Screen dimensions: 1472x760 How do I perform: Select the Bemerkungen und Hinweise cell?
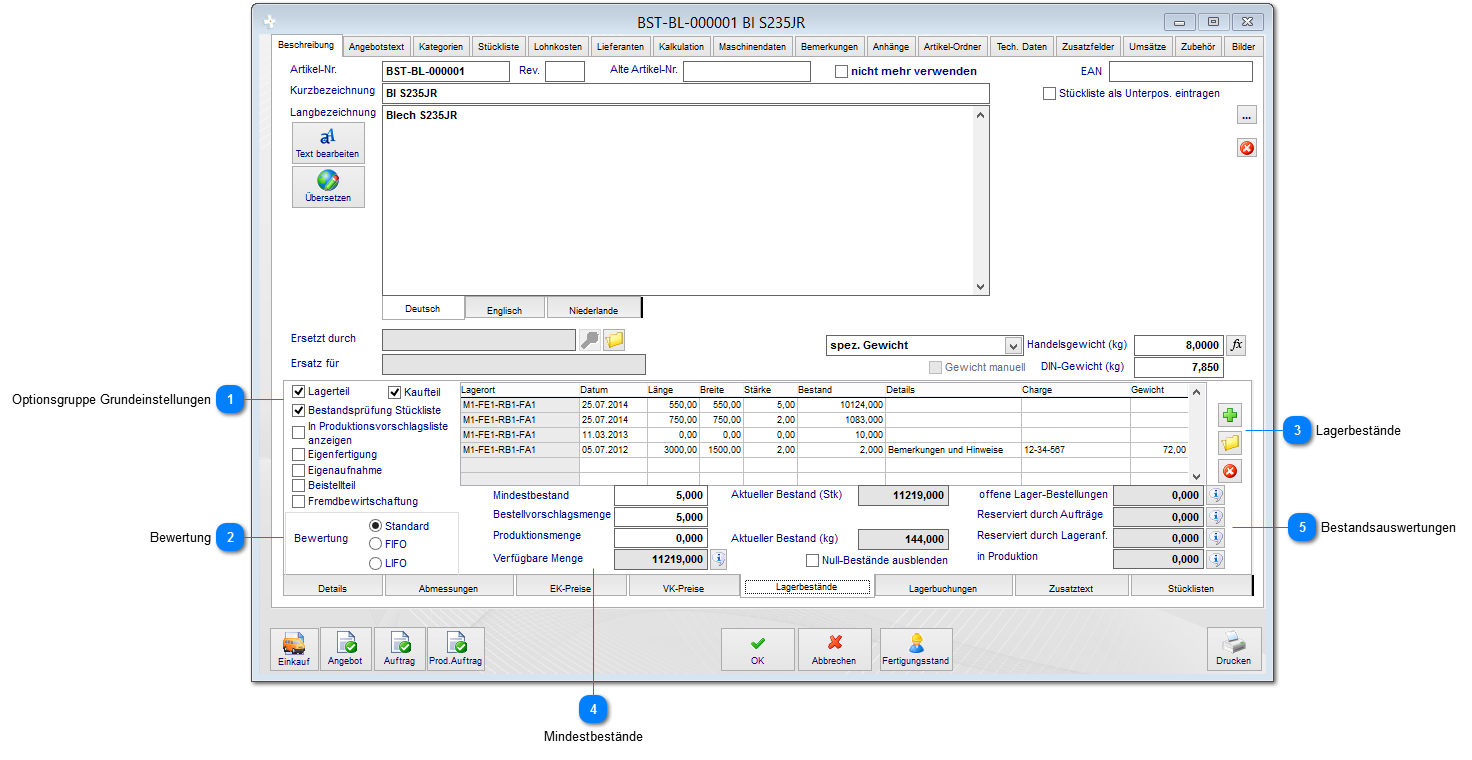[952, 450]
